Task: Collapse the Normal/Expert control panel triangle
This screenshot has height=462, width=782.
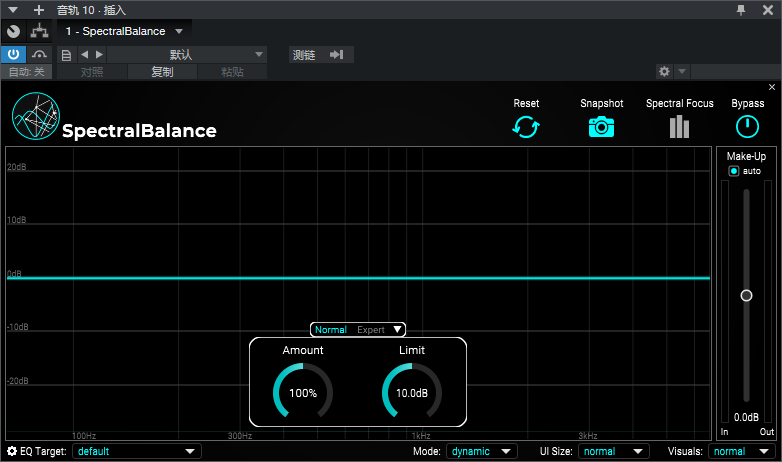Action: pyautogui.click(x=397, y=329)
